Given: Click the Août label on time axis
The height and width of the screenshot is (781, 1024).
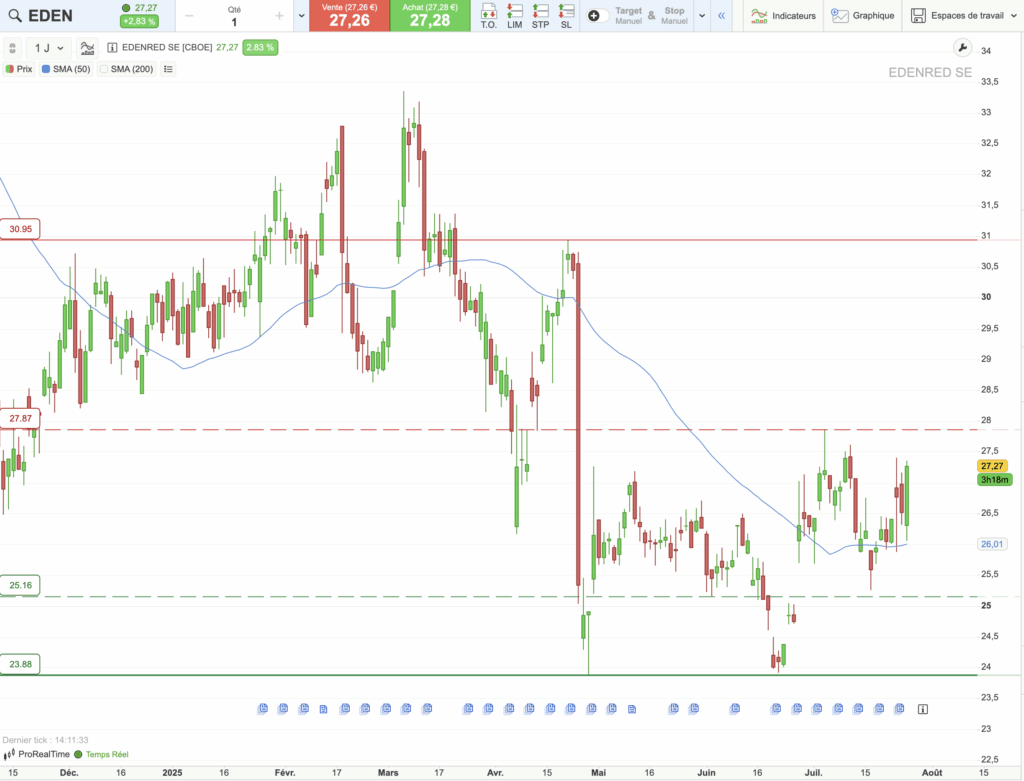Looking at the screenshot, I should pyautogui.click(x=932, y=773).
